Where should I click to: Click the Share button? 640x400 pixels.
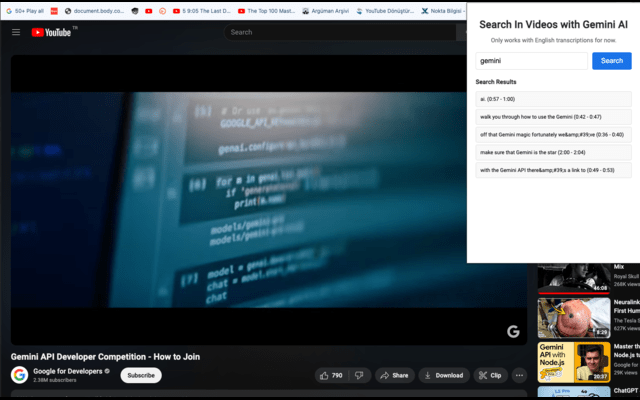(394, 376)
